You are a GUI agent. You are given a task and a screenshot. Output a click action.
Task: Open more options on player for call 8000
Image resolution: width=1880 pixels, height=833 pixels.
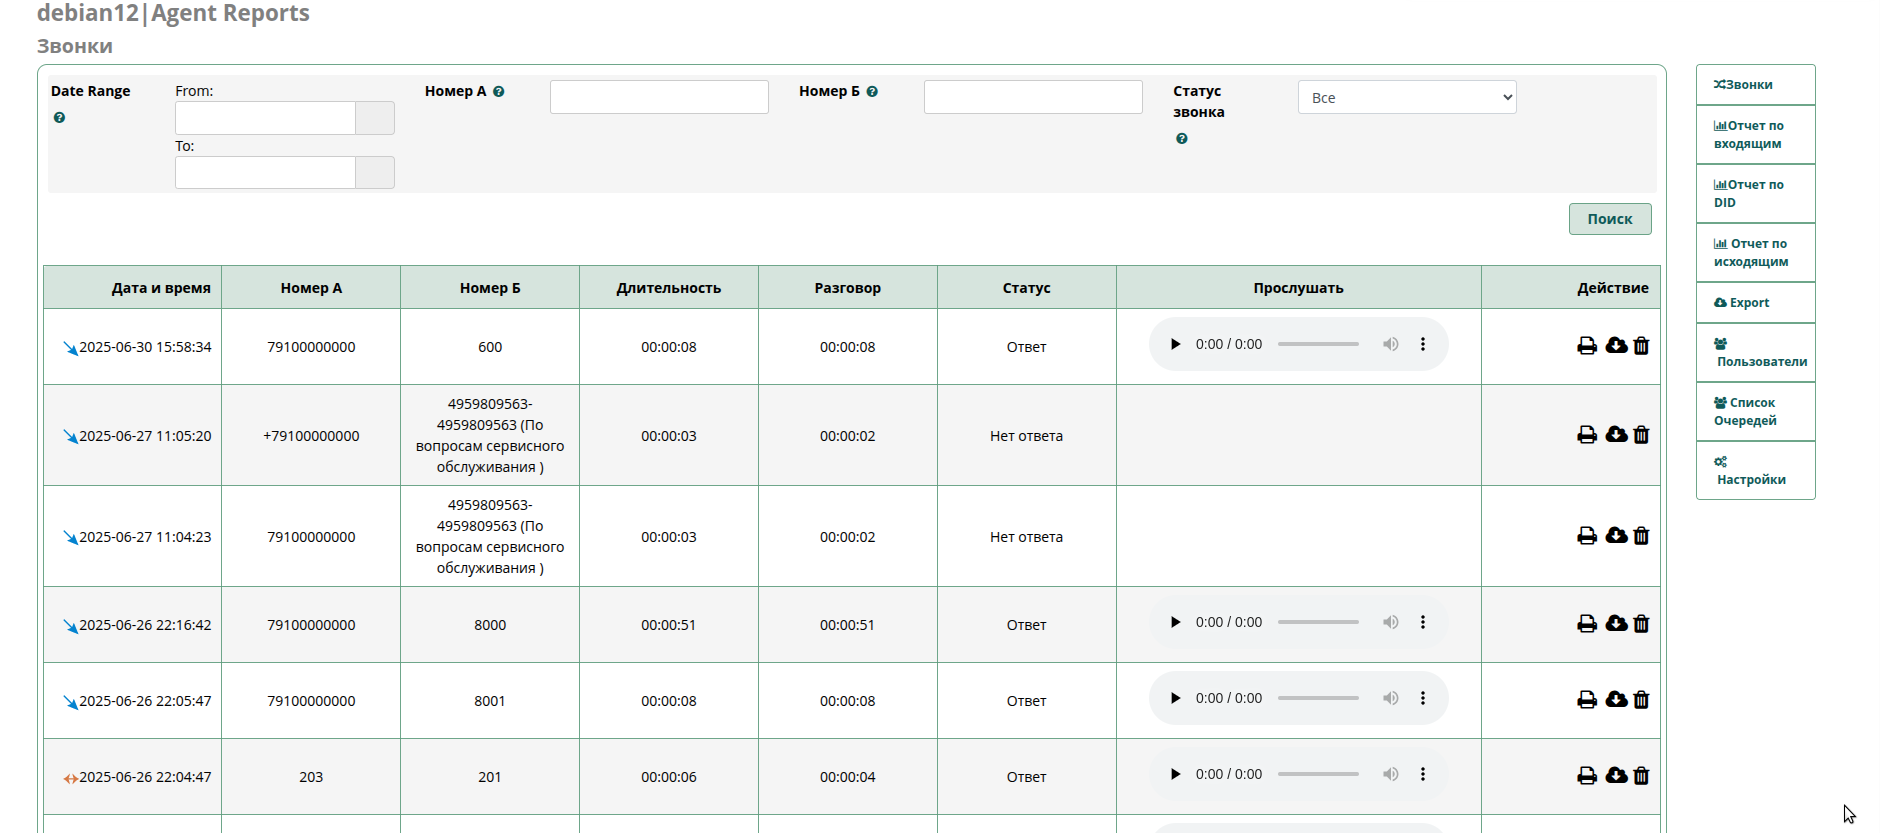pyautogui.click(x=1423, y=622)
